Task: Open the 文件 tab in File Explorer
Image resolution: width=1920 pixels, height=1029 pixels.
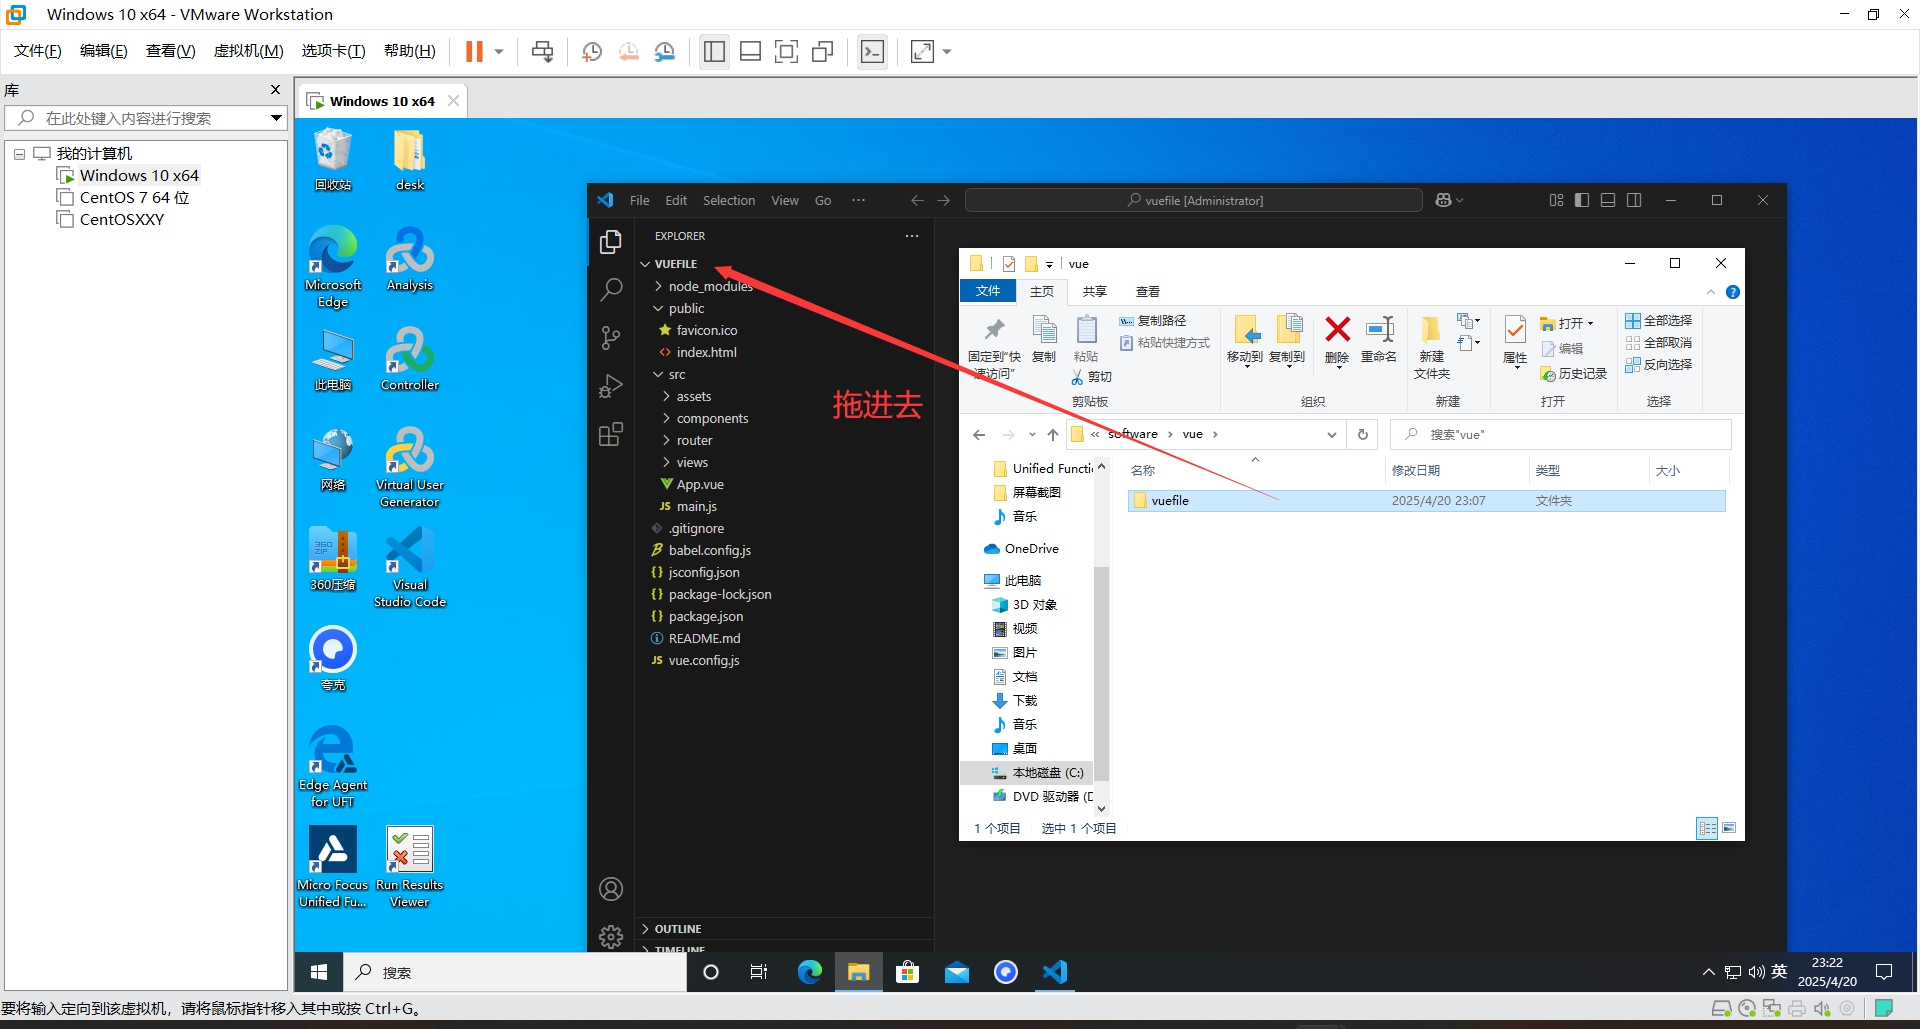Action: tap(988, 291)
